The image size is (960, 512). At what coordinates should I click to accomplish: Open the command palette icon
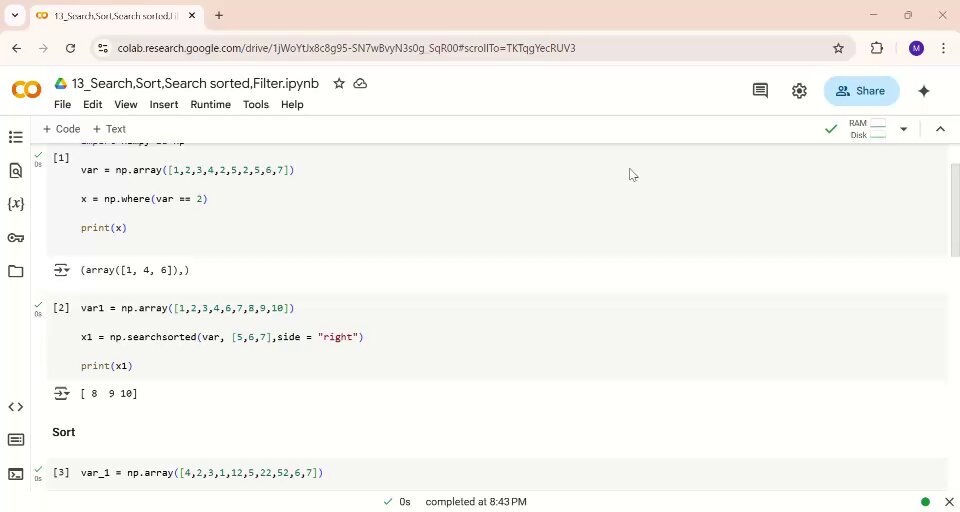pyautogui.click(x=16, y=440)
